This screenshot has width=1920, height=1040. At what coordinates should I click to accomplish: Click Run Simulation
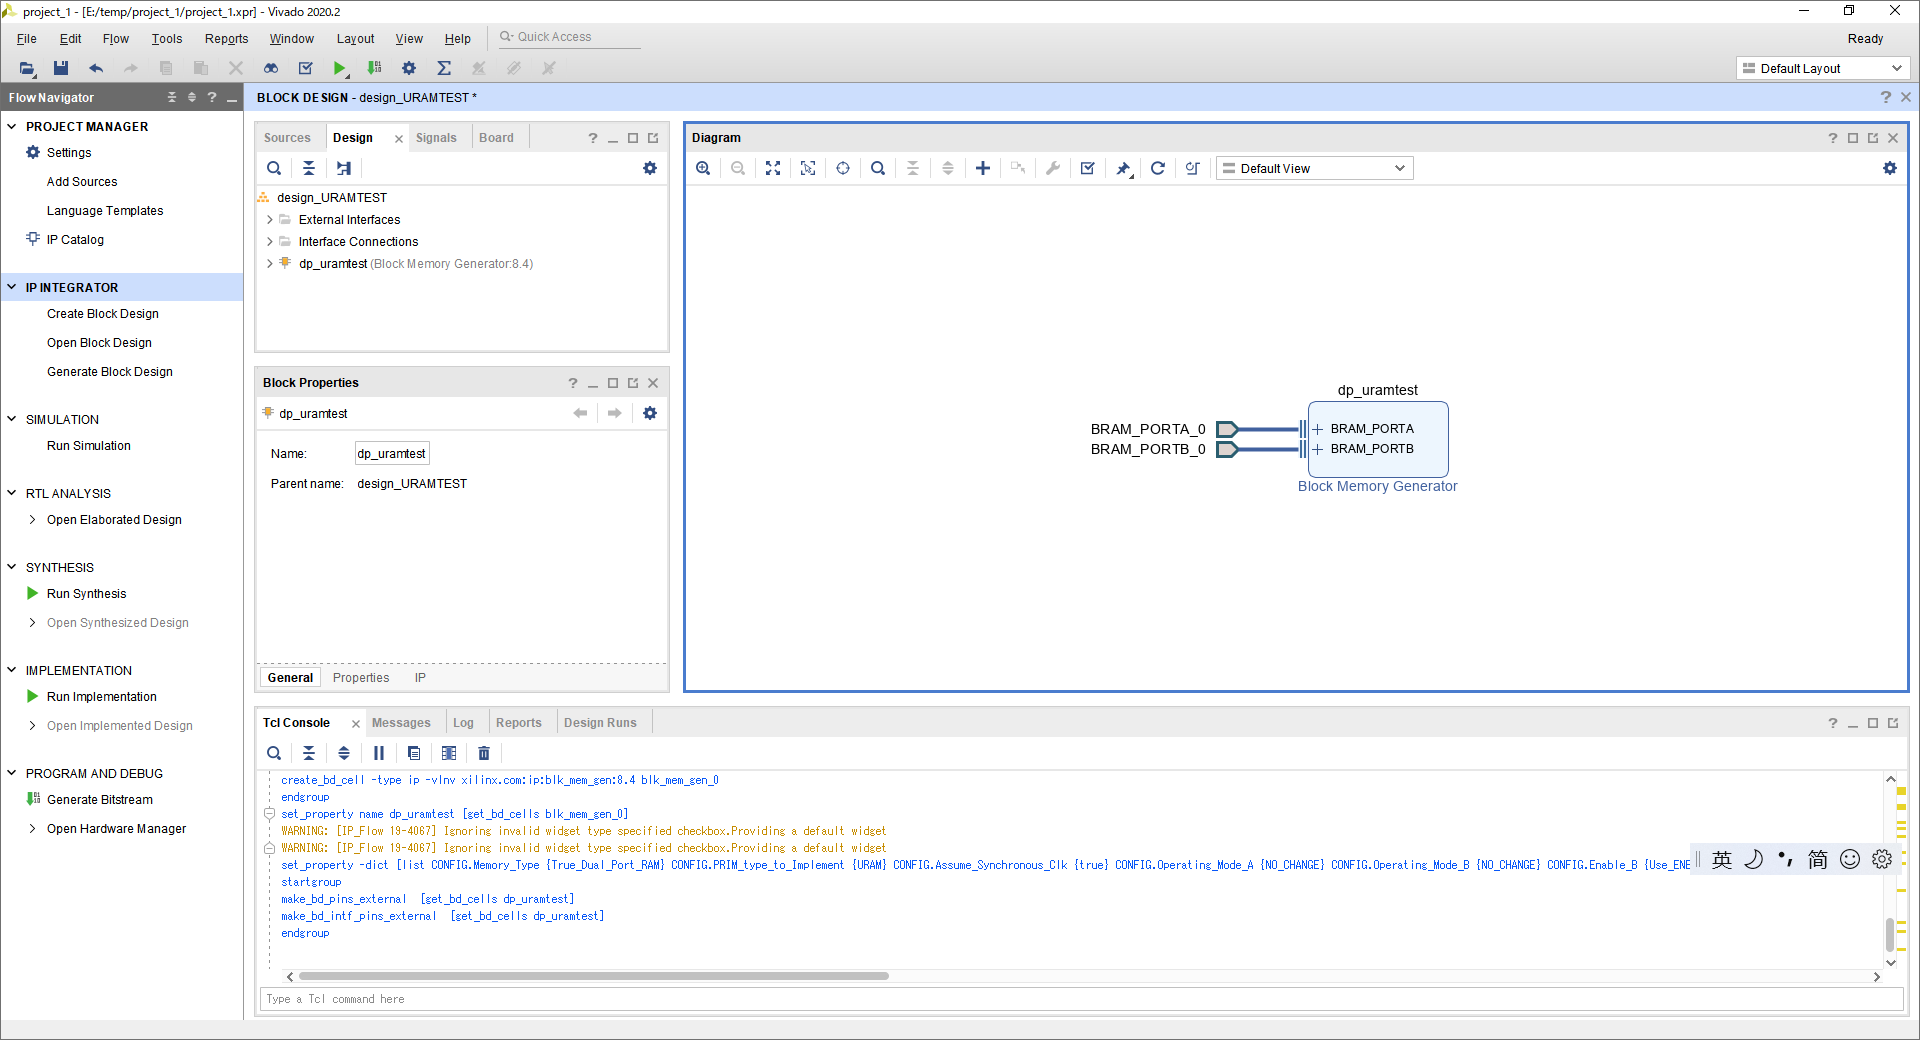click(x=89, y=446)
